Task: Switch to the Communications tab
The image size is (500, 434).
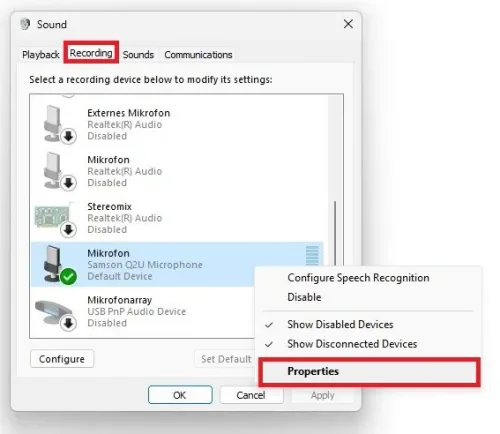Action: tap(198, 54)
